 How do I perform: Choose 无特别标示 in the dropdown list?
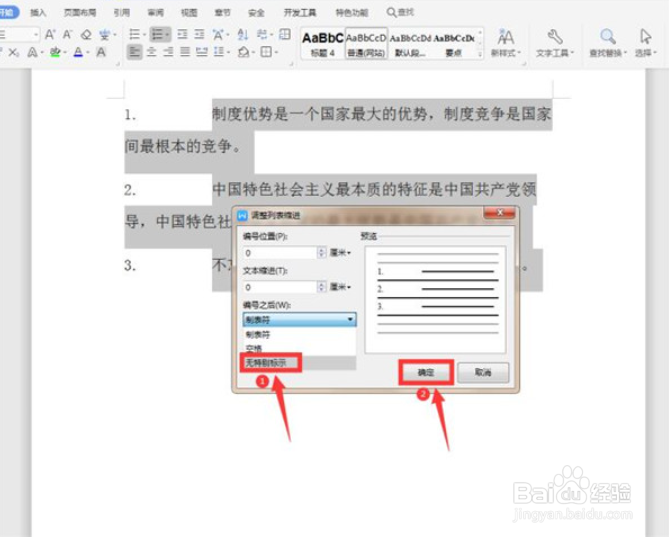point(299,363)
